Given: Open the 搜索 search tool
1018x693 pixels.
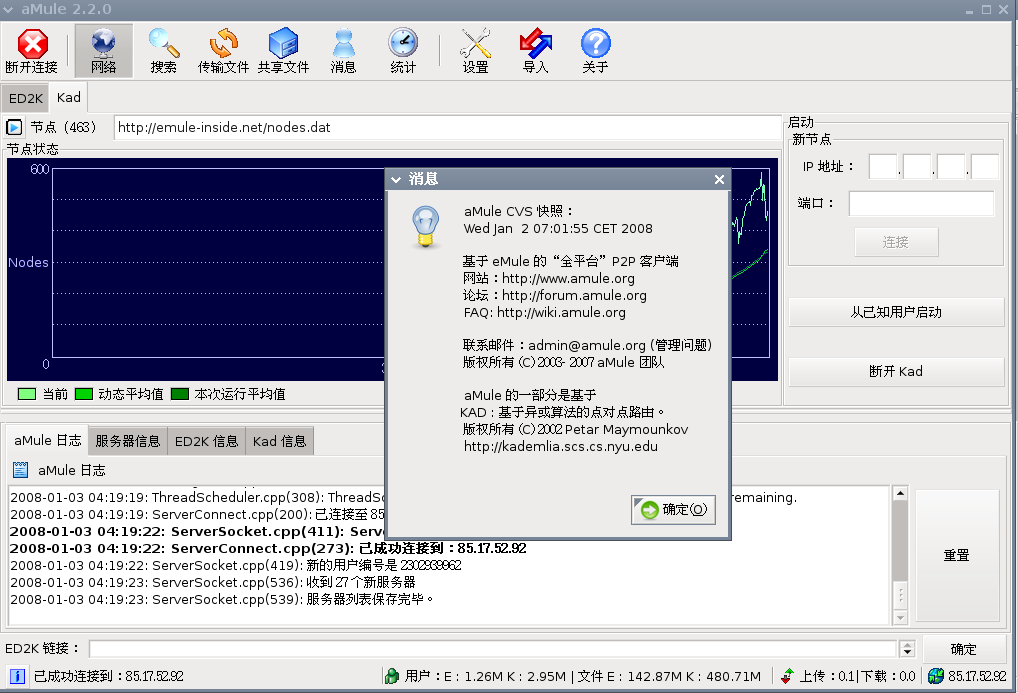Looking at the screenshot, I should pos(164,51).
